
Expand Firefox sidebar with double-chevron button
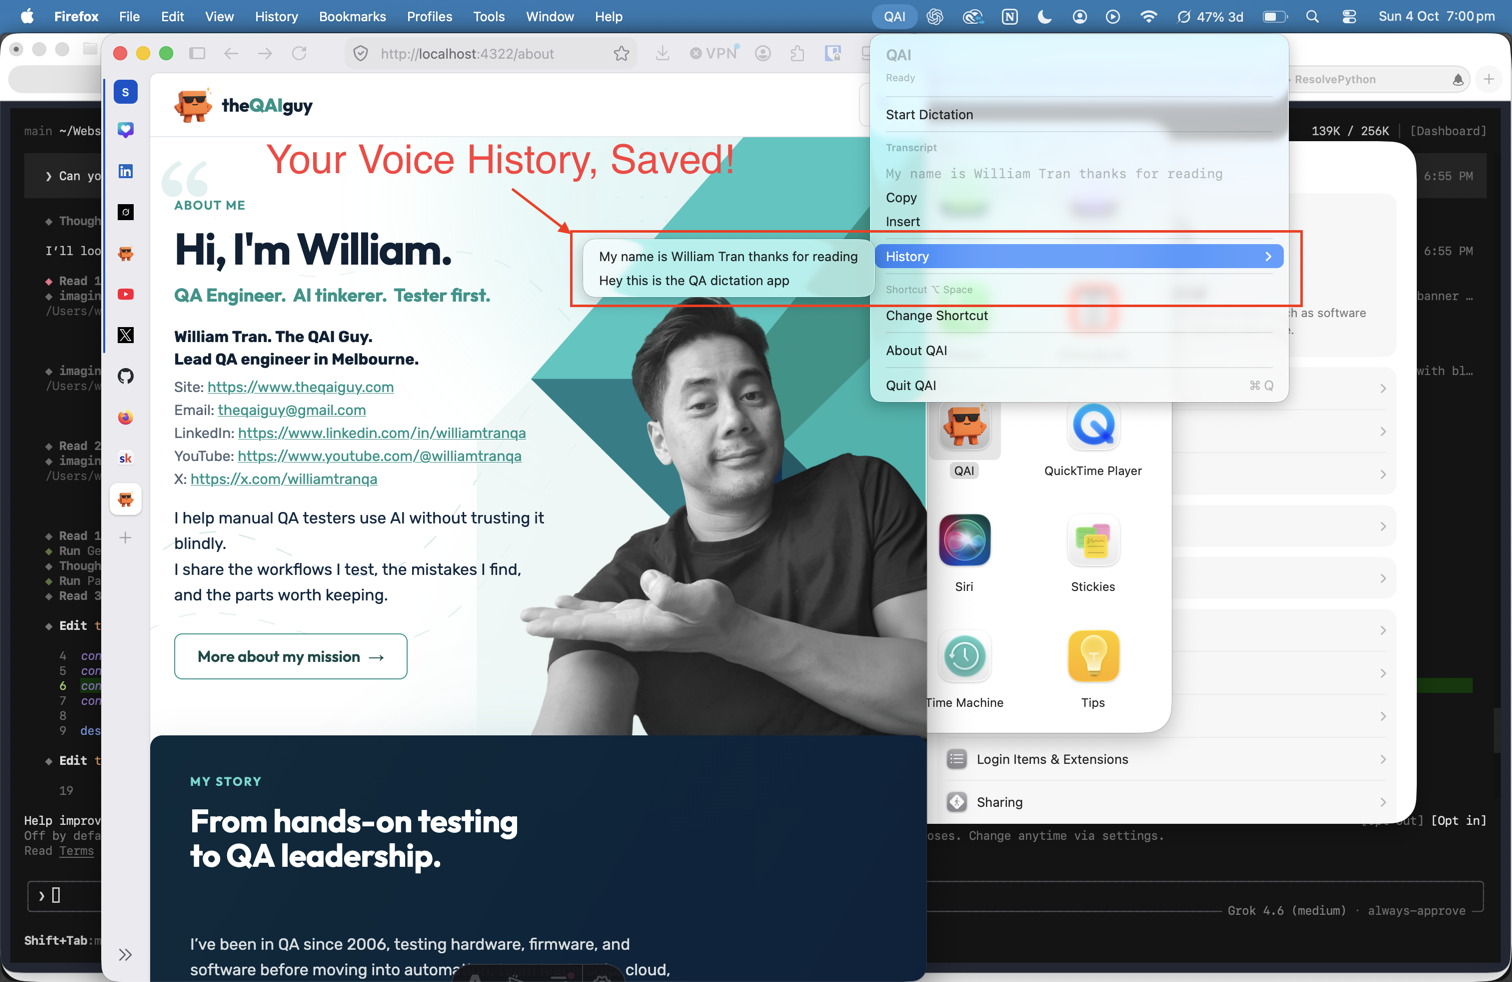pyautogui.click(x=126, y=954)
